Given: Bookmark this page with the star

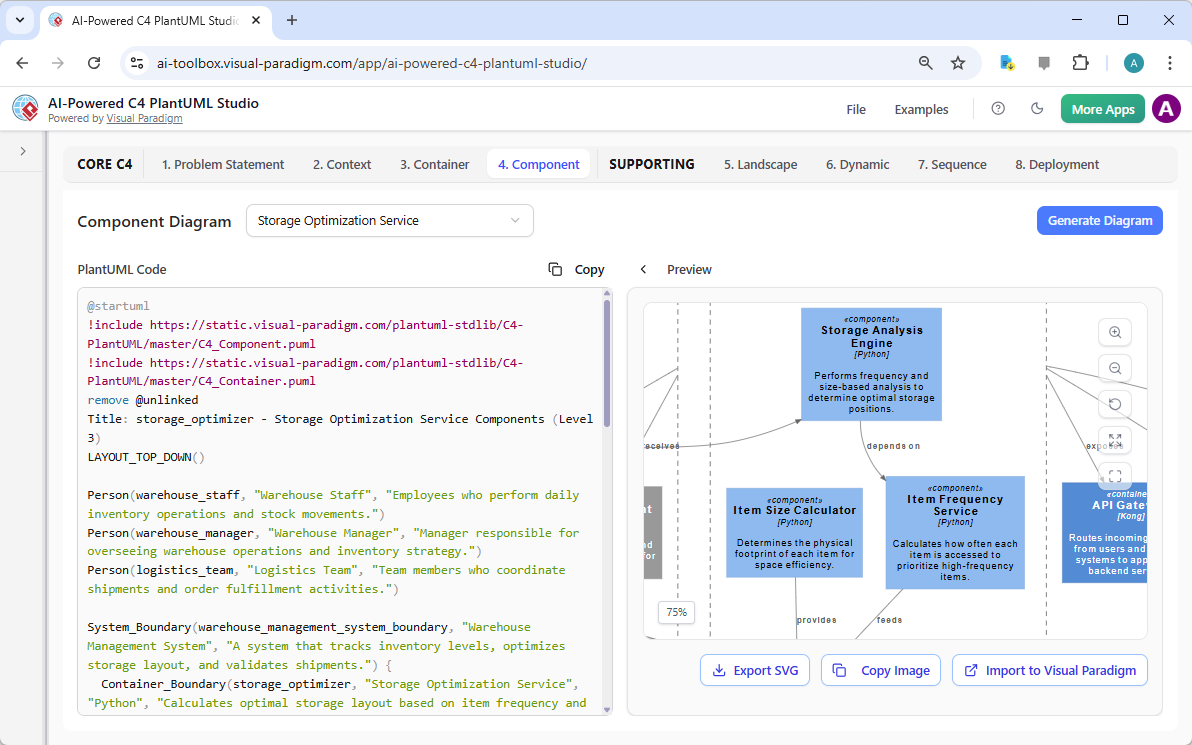Looking at the screenshot, I should [958, 62].
